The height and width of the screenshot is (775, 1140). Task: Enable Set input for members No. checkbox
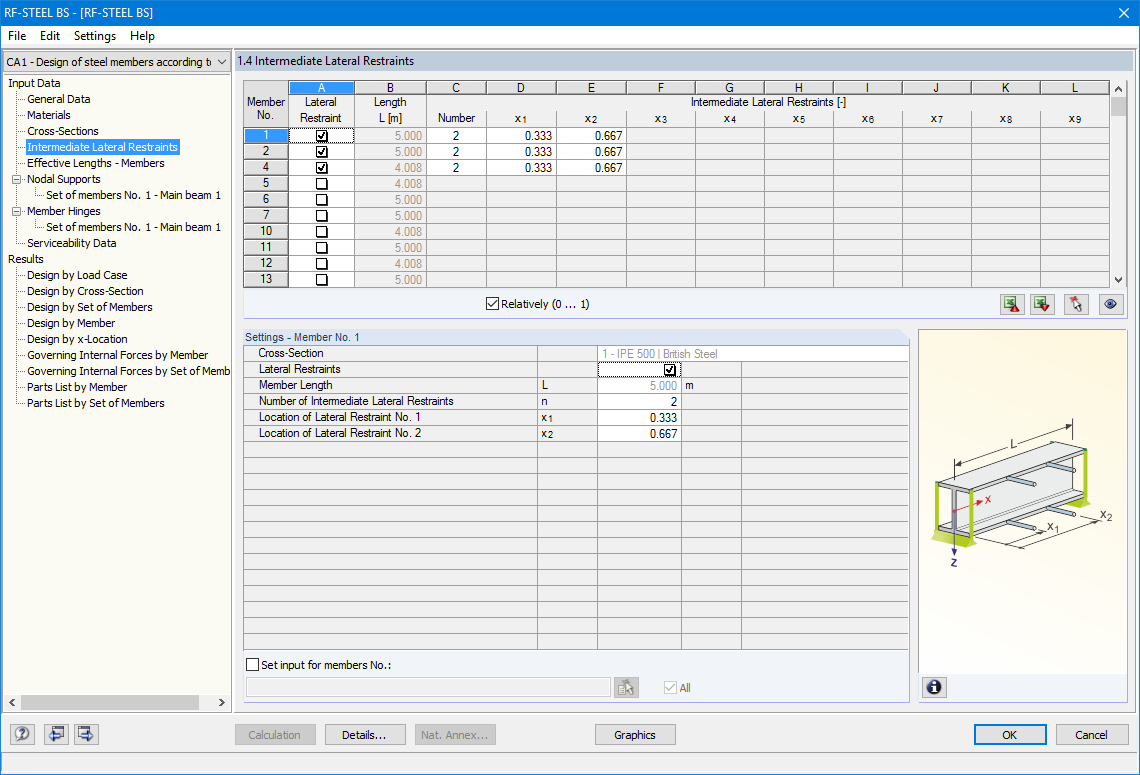click(x=252, y=664)
